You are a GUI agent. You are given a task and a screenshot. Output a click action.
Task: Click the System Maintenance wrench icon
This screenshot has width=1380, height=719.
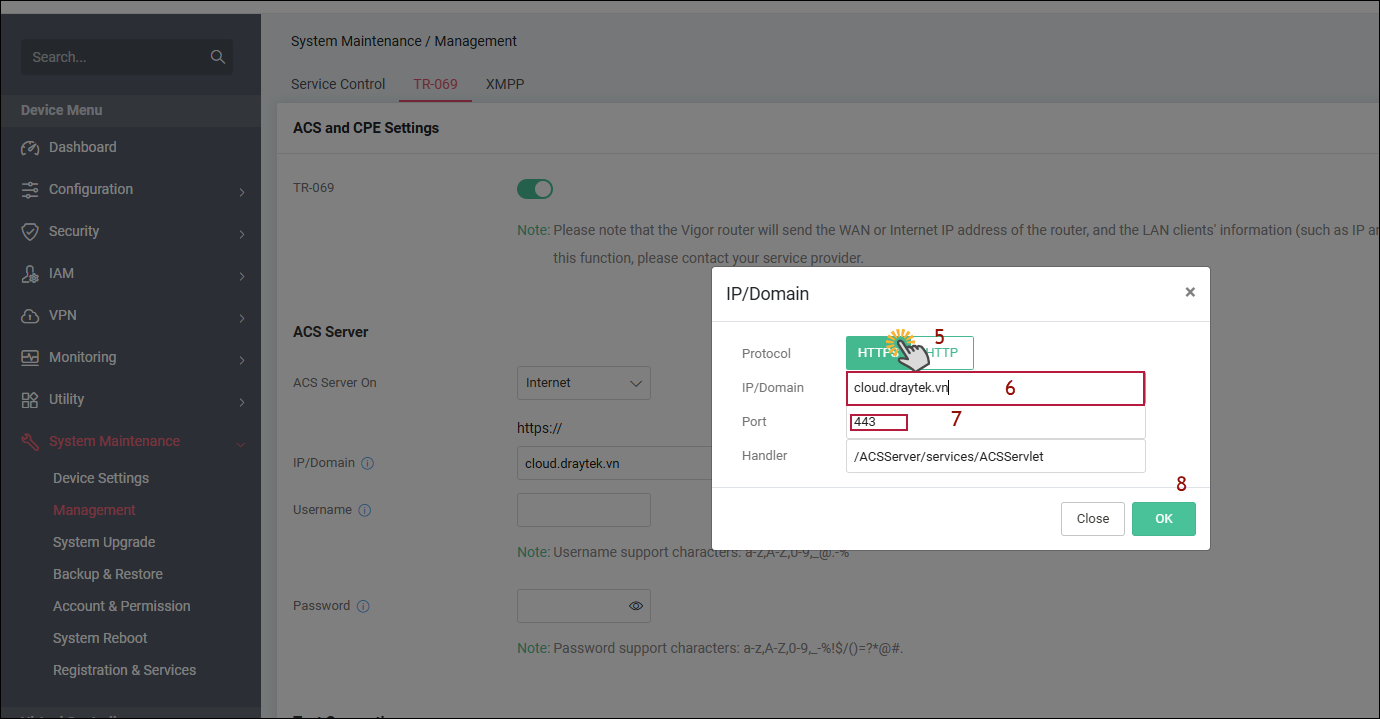point(30,442)
